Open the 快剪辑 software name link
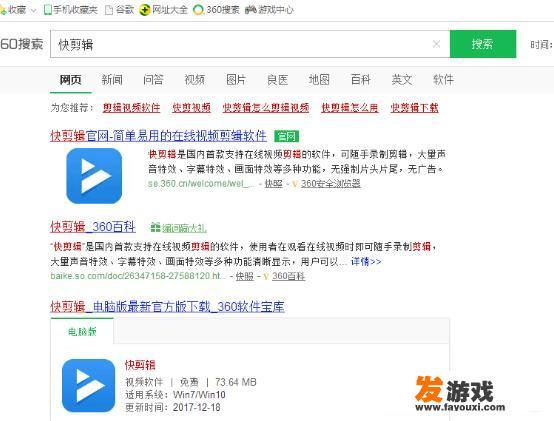 (x=140, y=365)
